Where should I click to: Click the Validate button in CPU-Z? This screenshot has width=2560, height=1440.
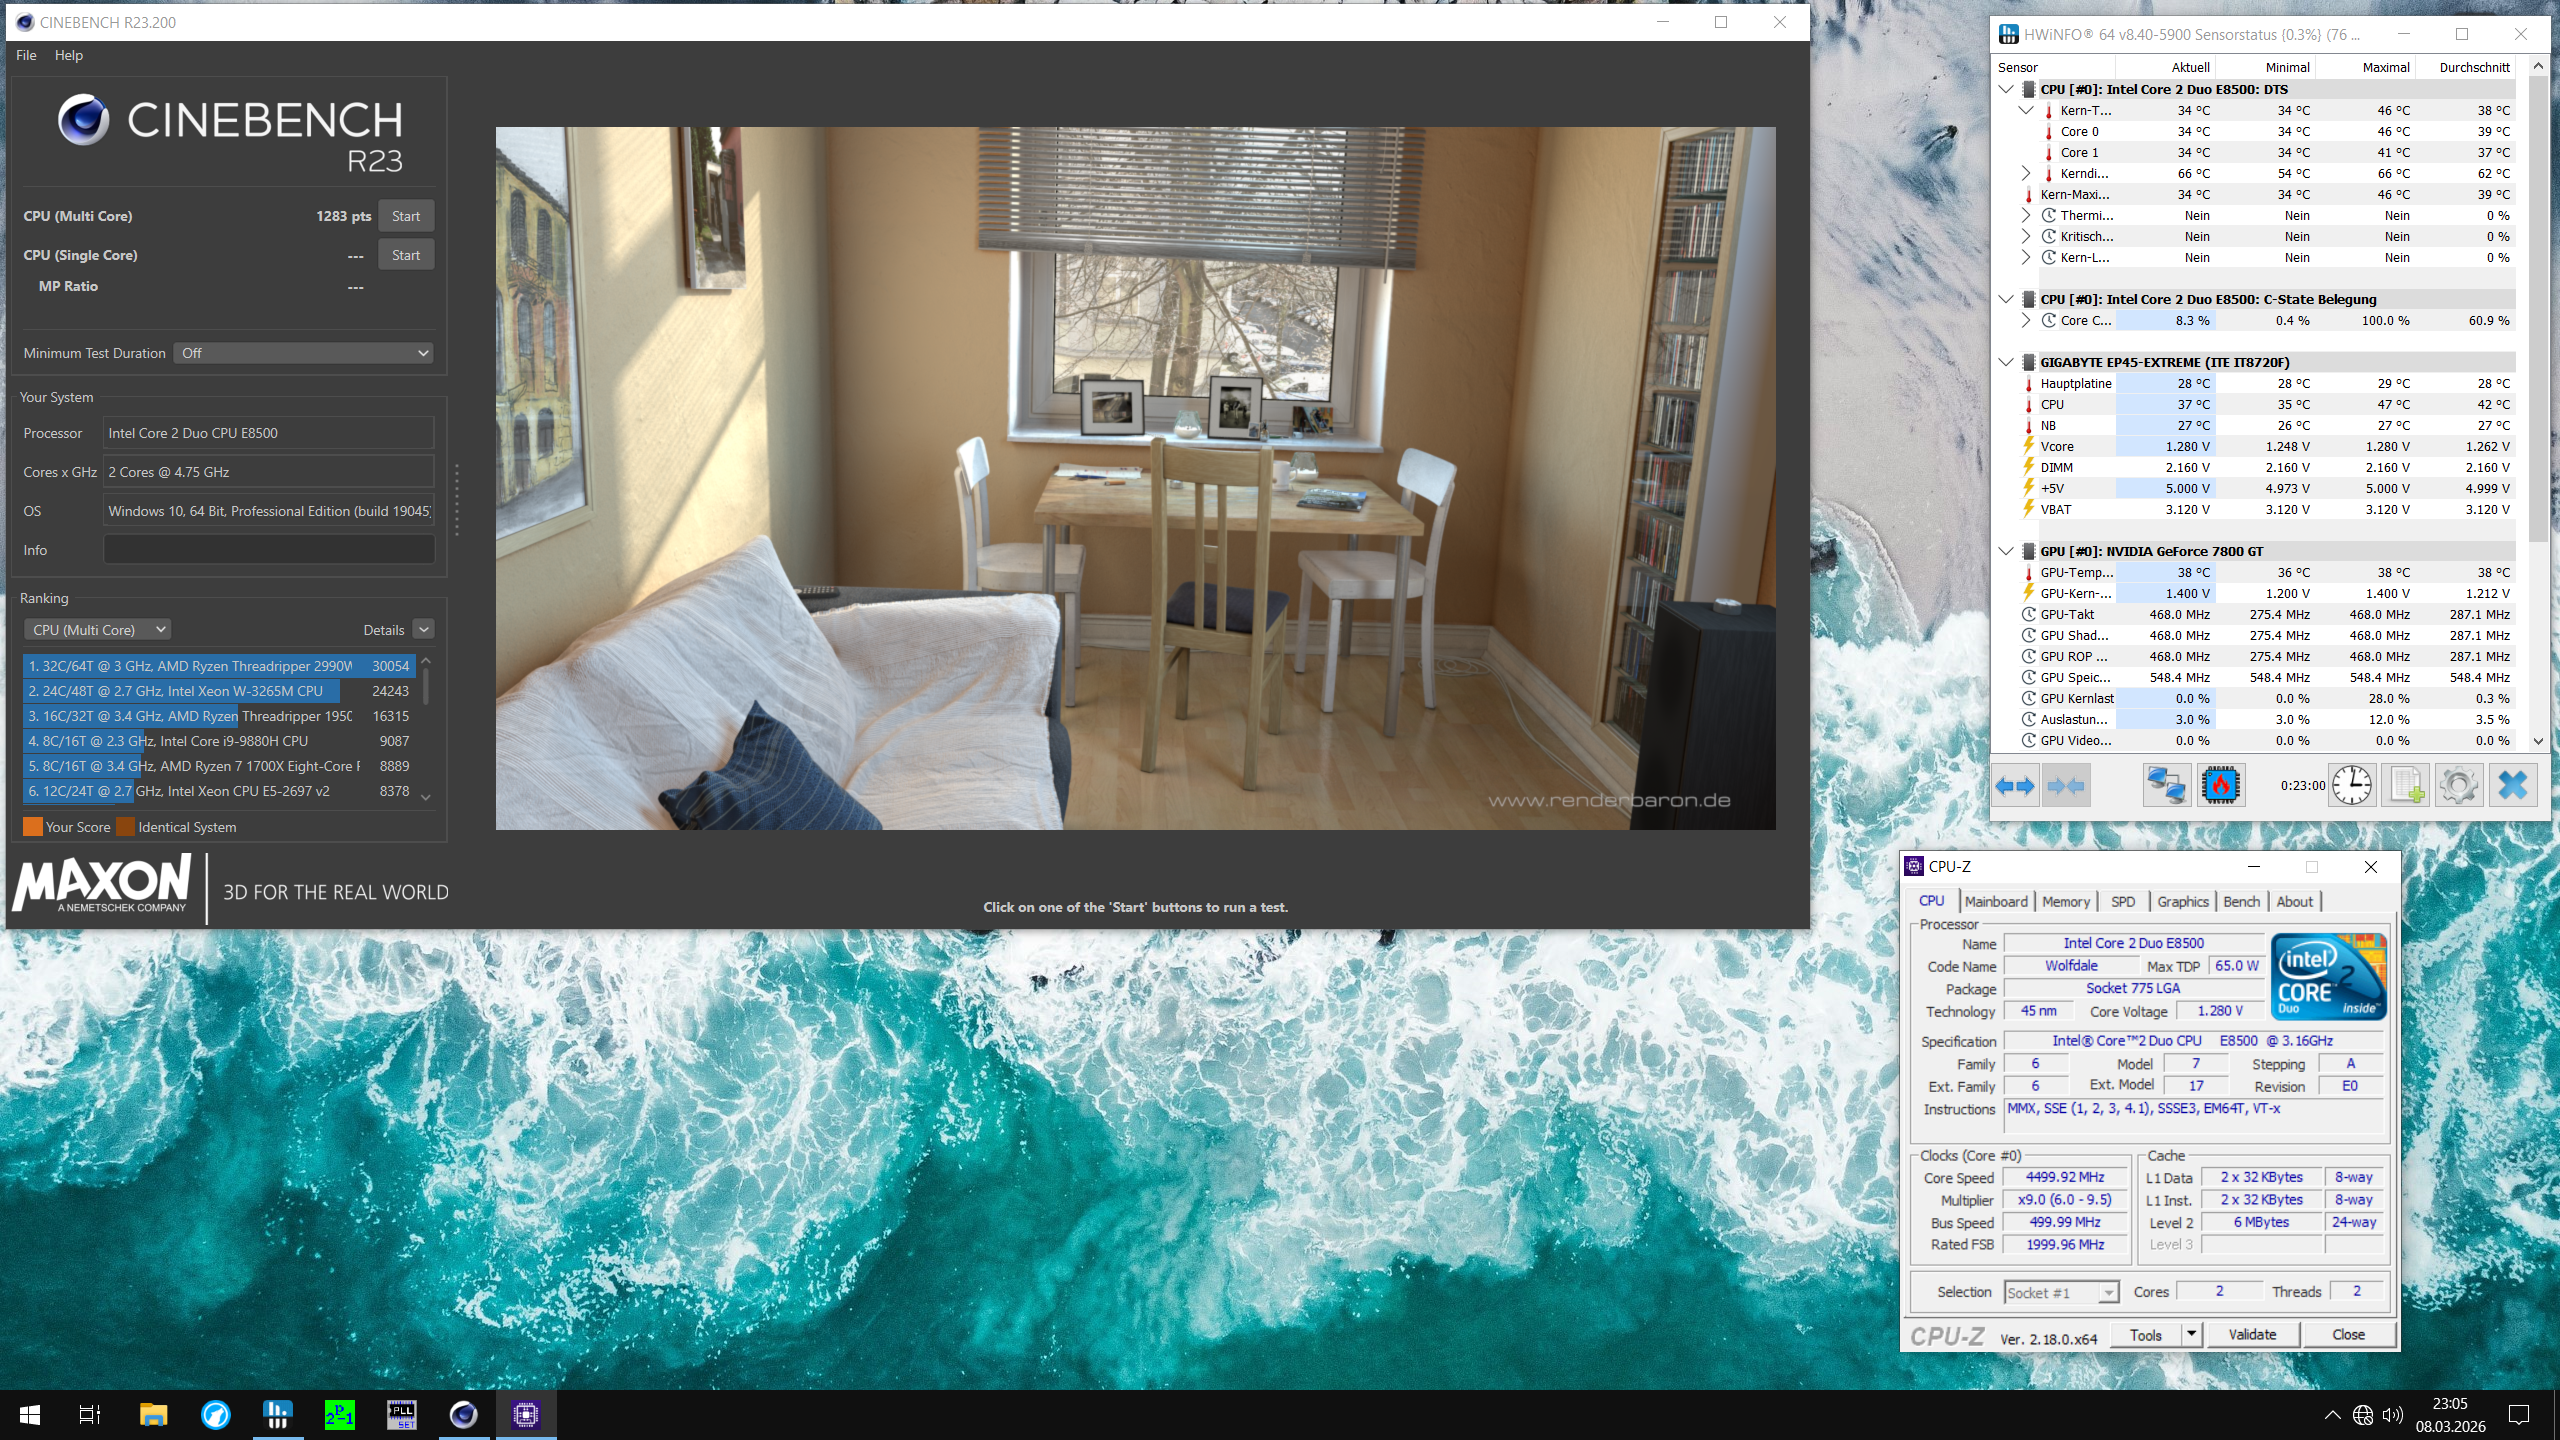2252,1335
